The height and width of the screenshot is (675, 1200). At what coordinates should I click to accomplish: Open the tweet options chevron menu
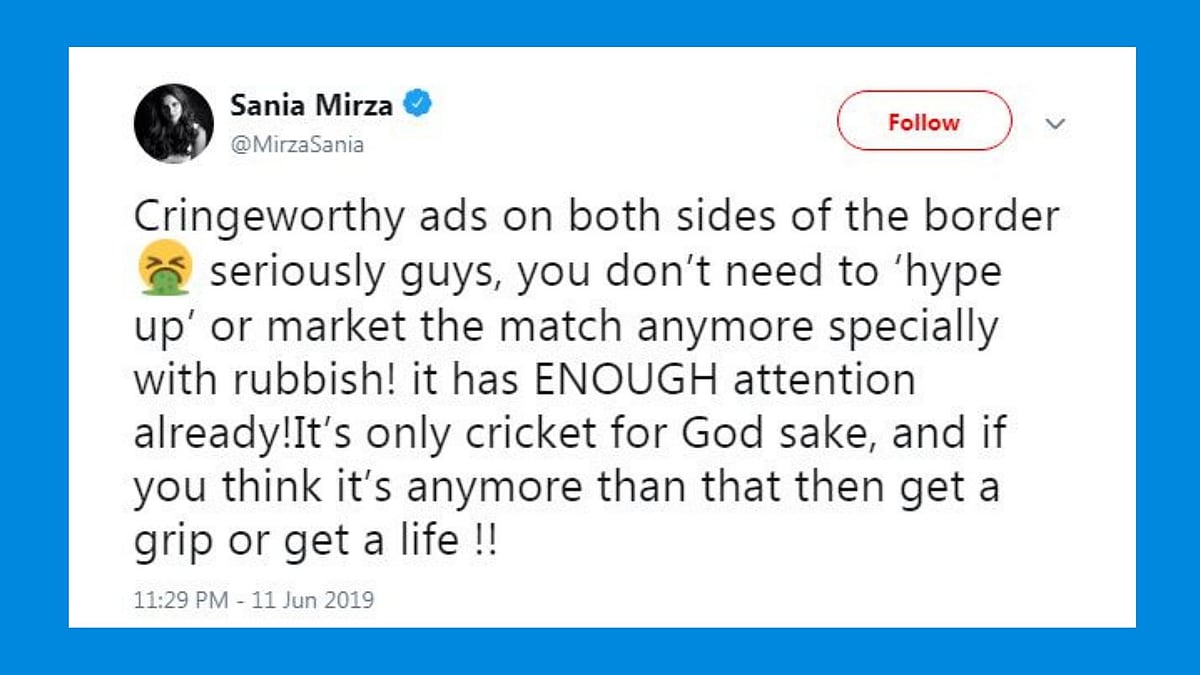1055,123
